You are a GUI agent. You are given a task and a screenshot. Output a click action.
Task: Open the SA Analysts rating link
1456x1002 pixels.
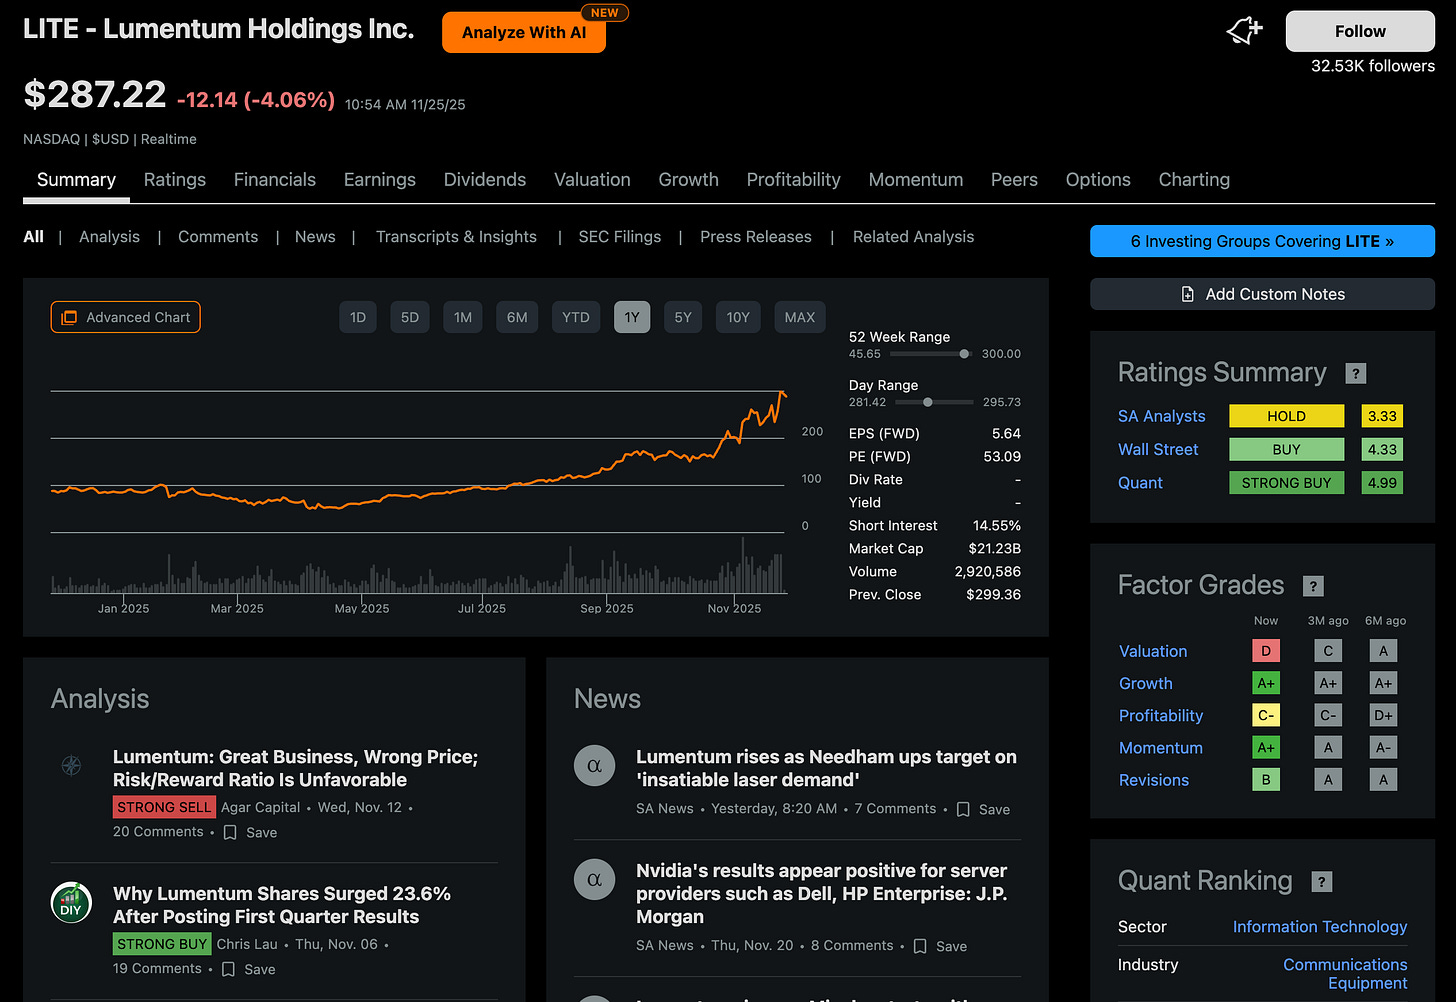(1162, 416)
